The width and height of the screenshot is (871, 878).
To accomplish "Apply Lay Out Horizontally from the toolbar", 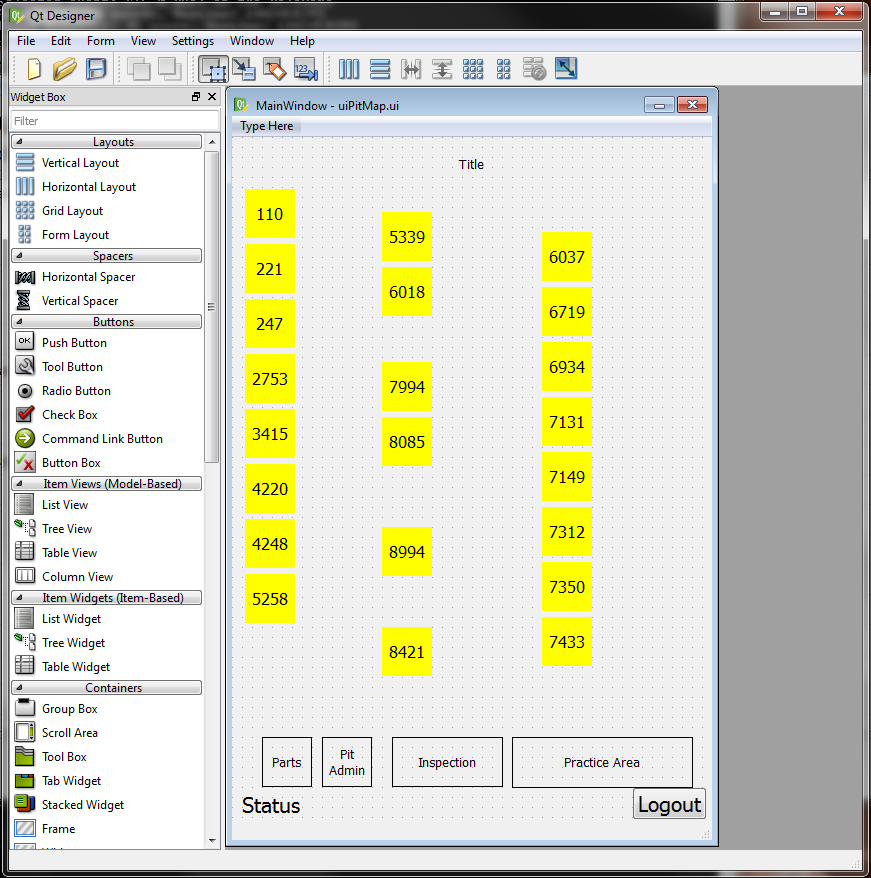I will pos(349,69).
